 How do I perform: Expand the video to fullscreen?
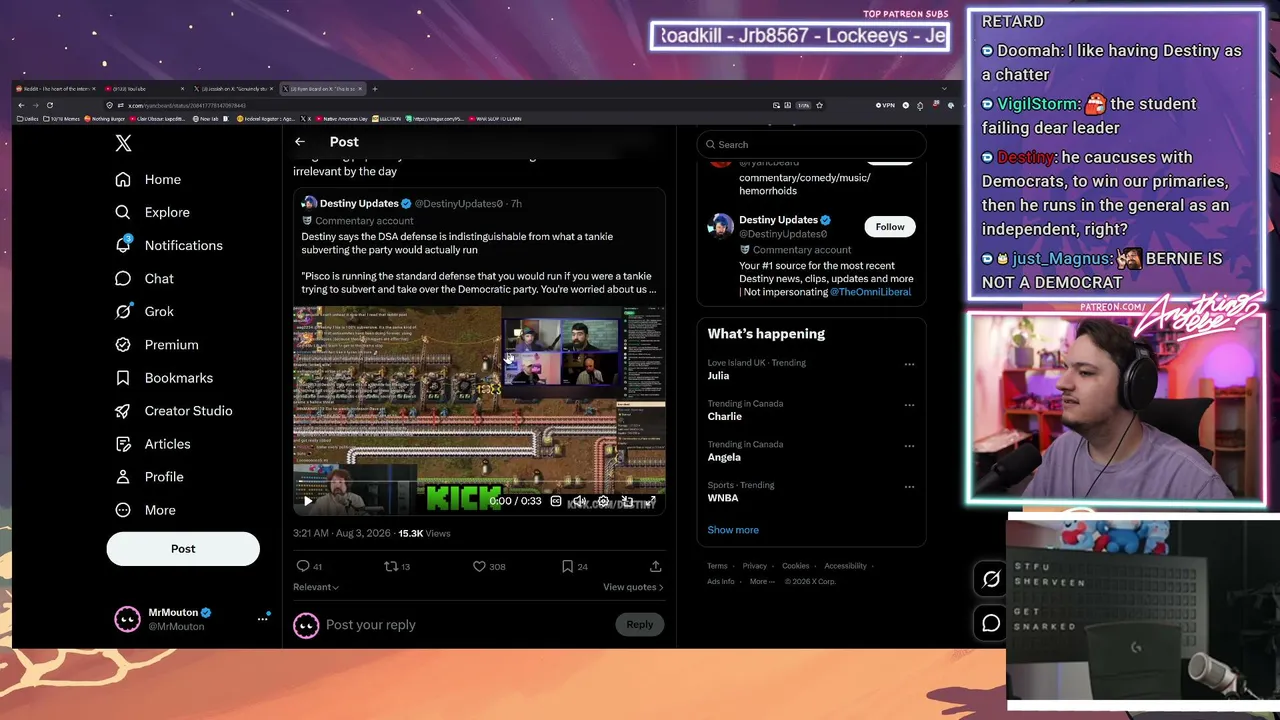651,501
